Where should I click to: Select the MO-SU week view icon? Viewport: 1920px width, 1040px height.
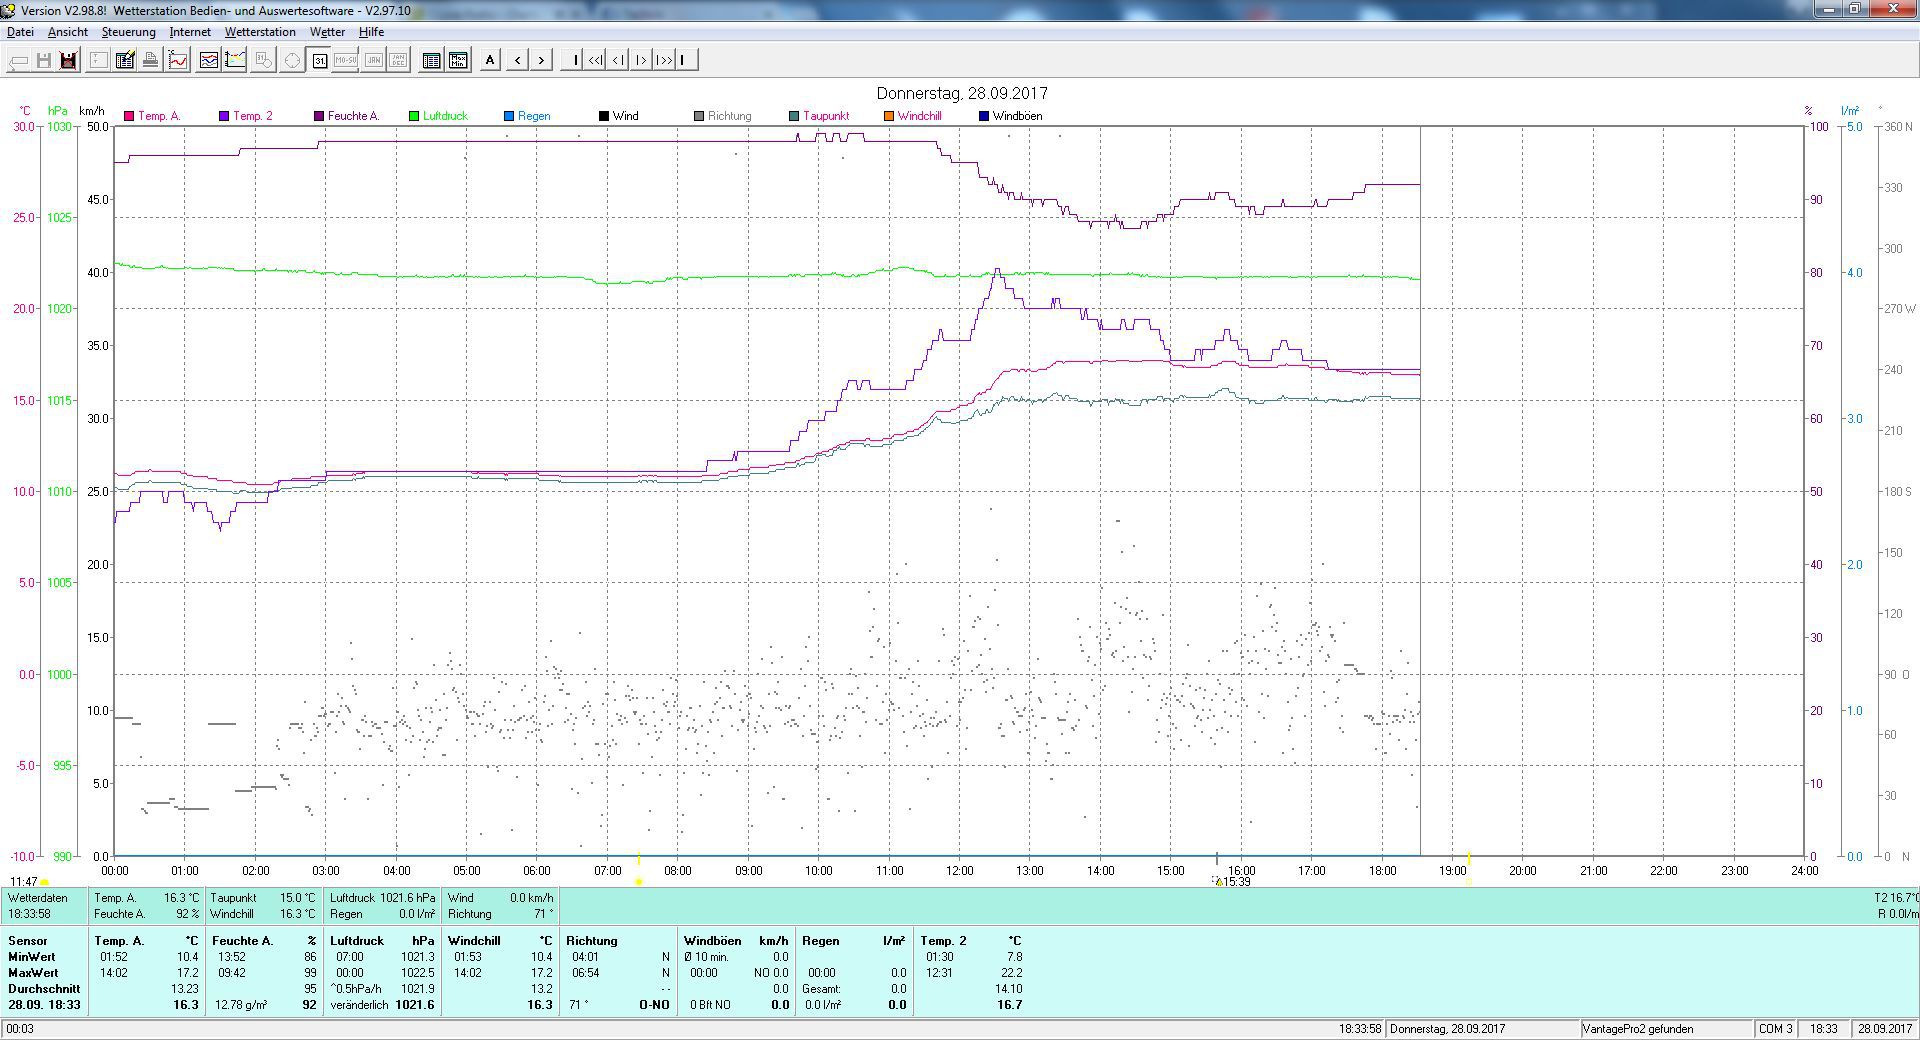click(x=345, y=60)
